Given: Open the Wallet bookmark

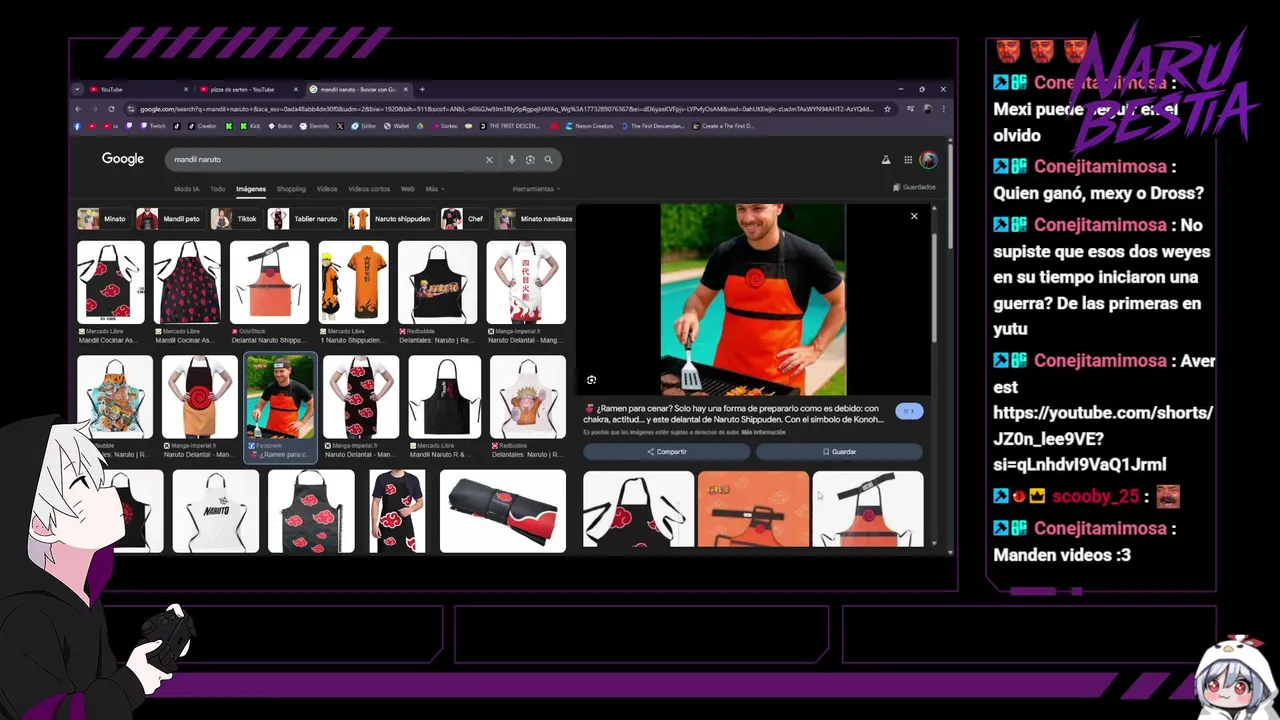Looking at the screenshot, I should point(396,126).
